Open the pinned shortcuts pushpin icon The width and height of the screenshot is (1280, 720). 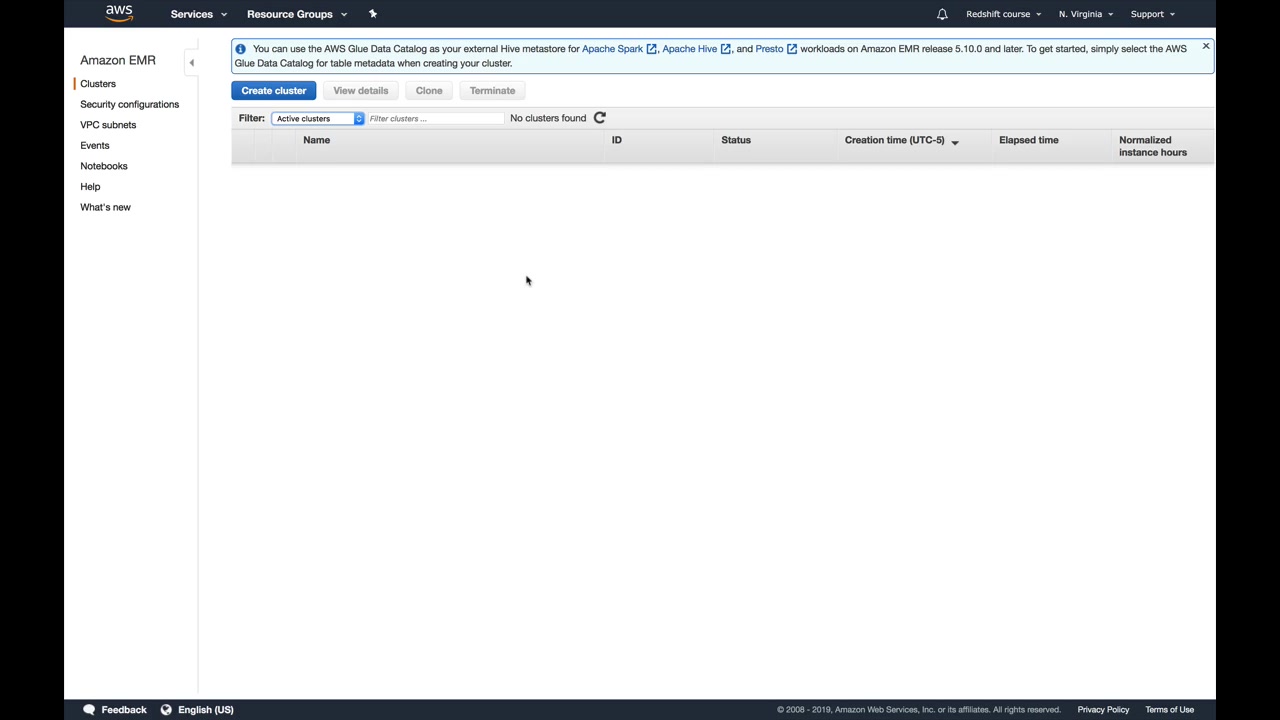pos(373,14)
